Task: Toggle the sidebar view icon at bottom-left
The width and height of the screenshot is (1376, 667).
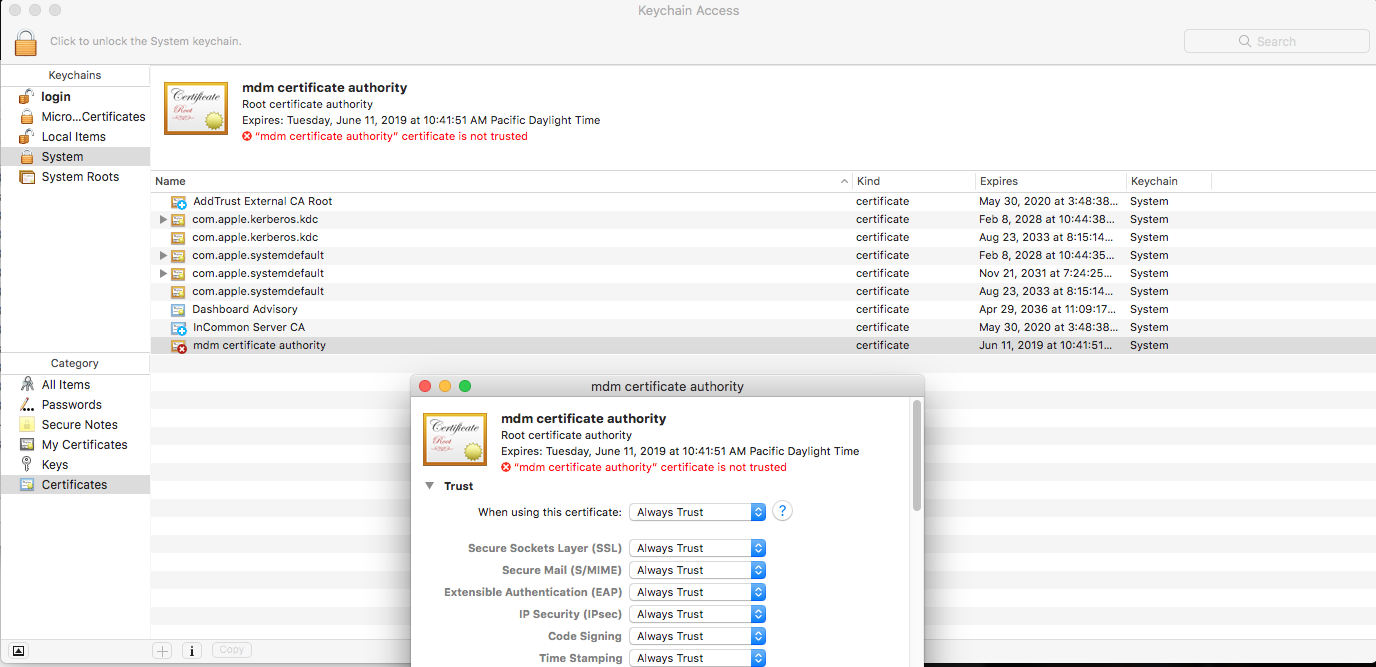Action: click(19, 650)
